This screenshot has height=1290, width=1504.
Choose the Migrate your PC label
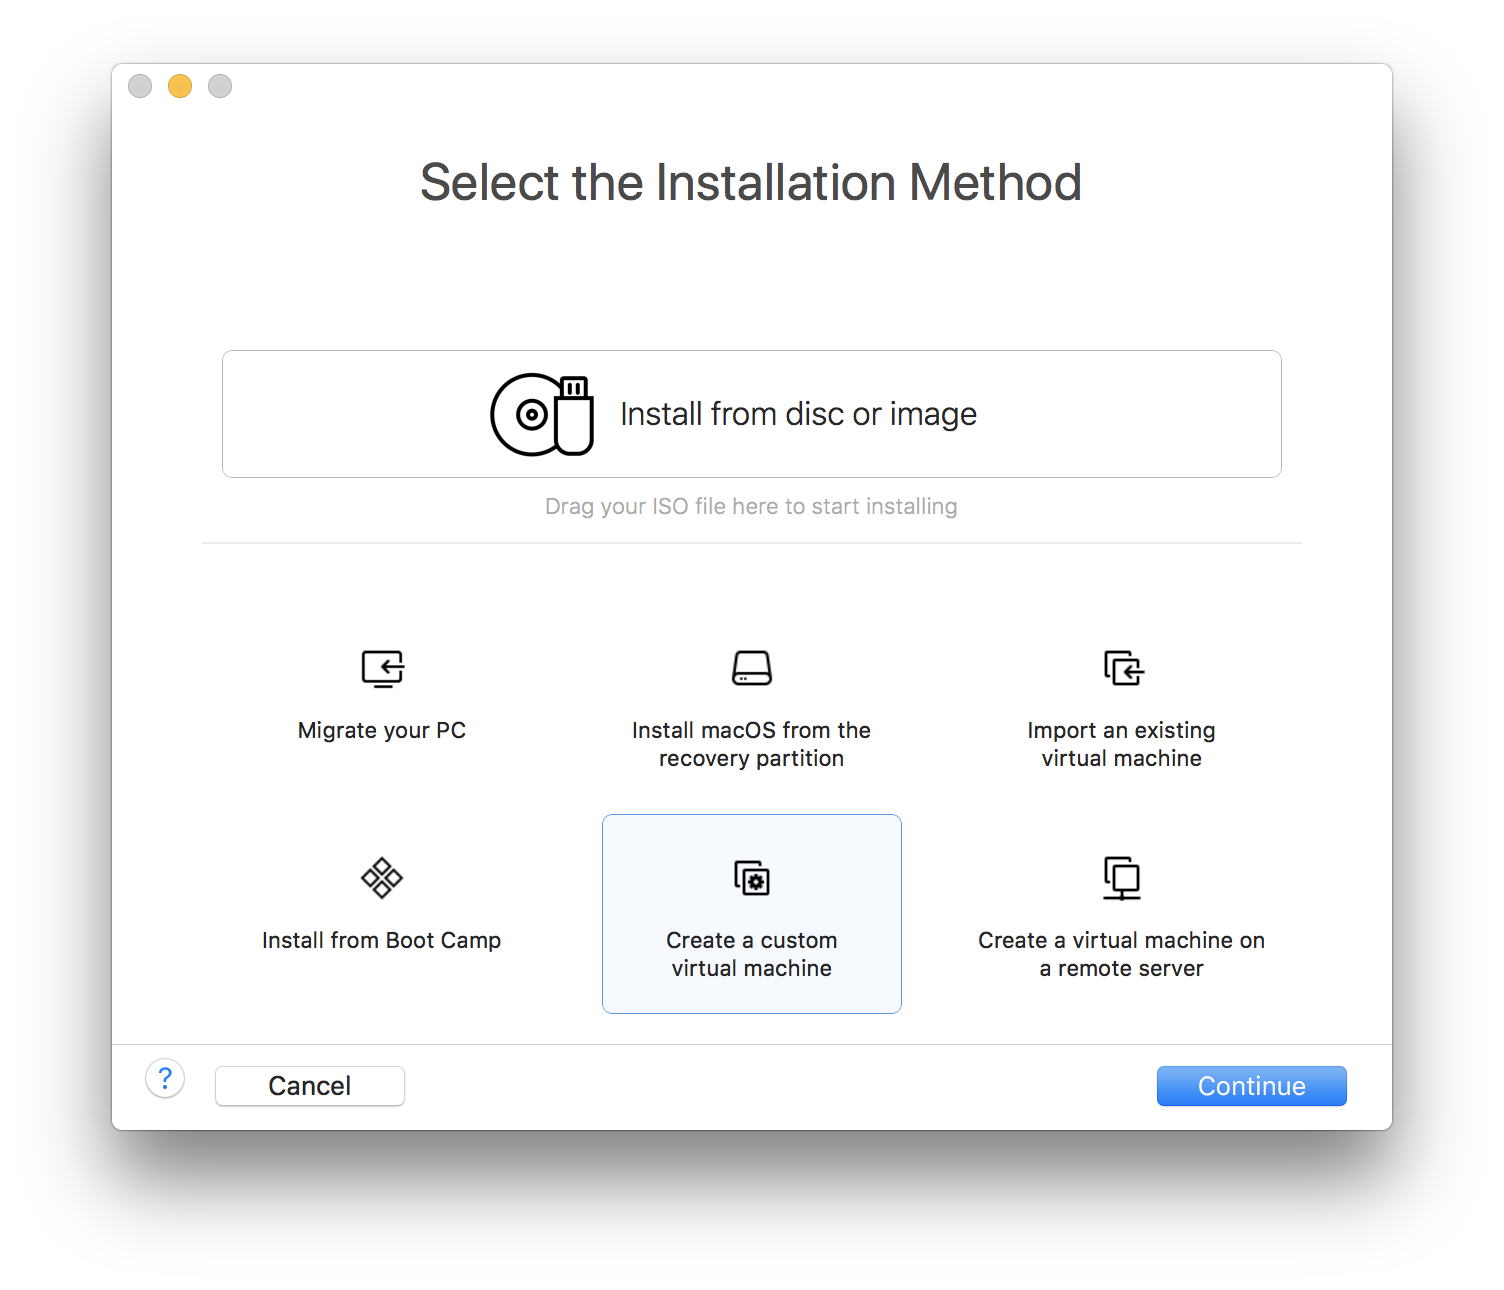[382, 730]
